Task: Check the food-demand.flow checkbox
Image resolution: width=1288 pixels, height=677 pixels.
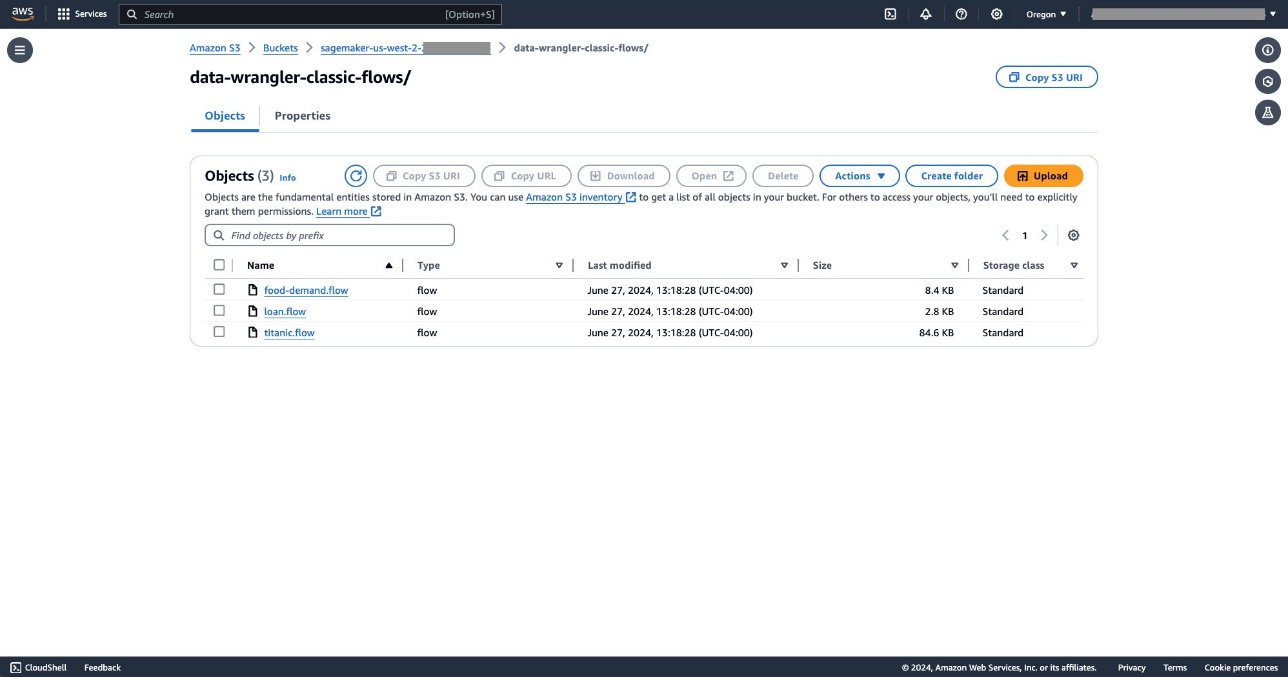Action: click(219, 289)
